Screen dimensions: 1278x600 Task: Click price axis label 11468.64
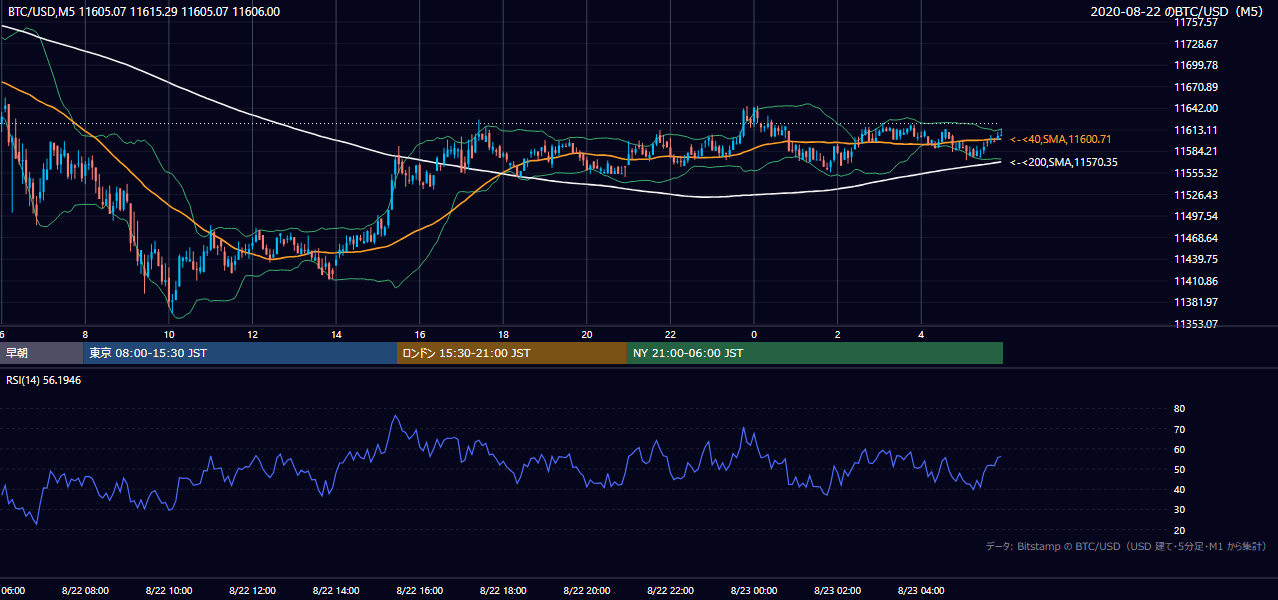pyautogui.click(x=1195, y=238)
